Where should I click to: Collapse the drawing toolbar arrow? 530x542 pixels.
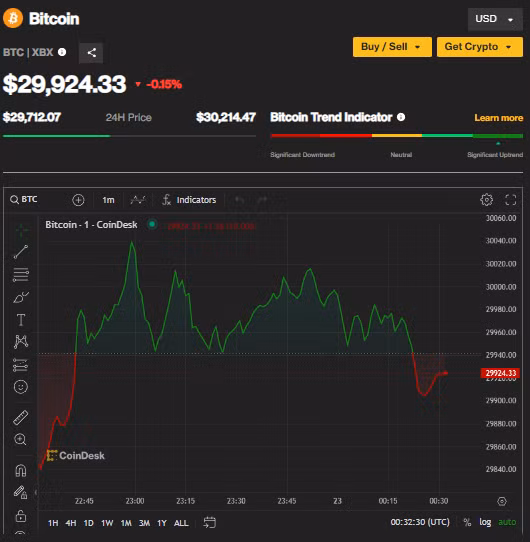click(x=36, y=492)
